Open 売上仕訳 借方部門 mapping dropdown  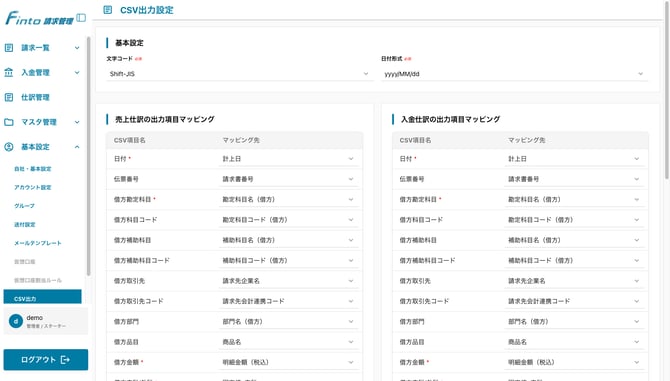click(288, 322)
